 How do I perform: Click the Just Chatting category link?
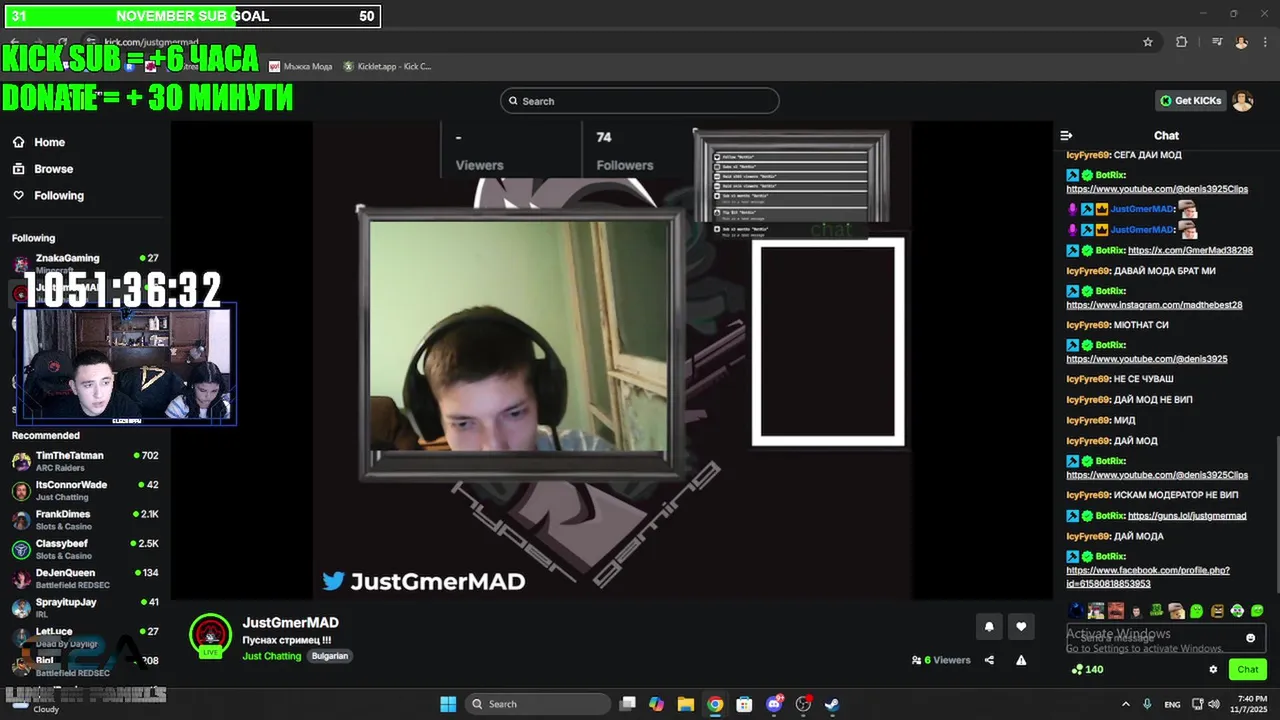point(271,656)
